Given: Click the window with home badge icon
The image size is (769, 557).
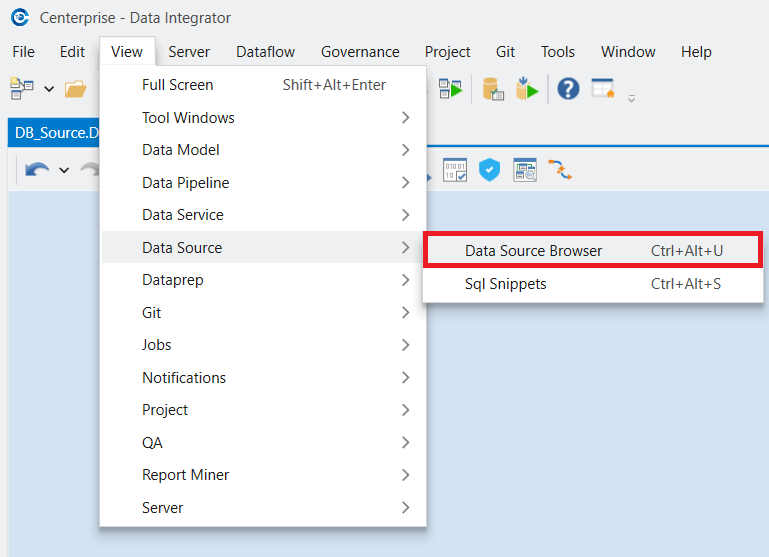Looking at the screenshot, I should click(602, 89).
